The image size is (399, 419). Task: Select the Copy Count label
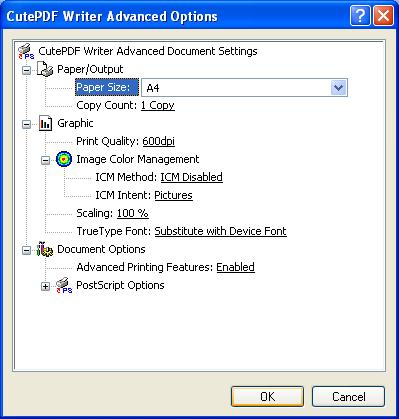[x=107, y=105]
